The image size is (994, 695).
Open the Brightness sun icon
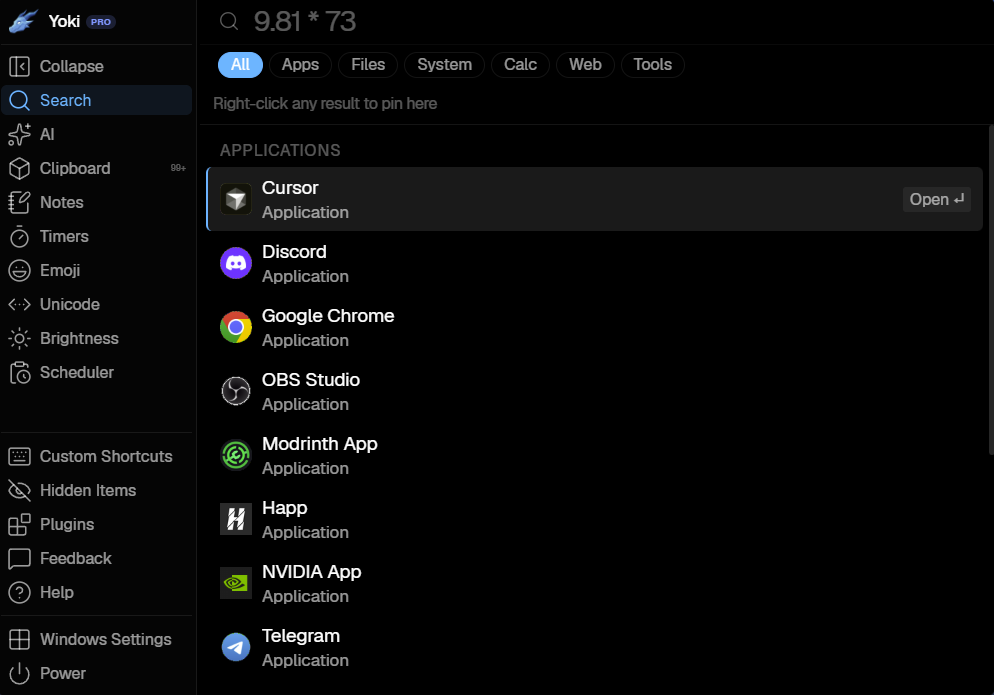point(20,339)
